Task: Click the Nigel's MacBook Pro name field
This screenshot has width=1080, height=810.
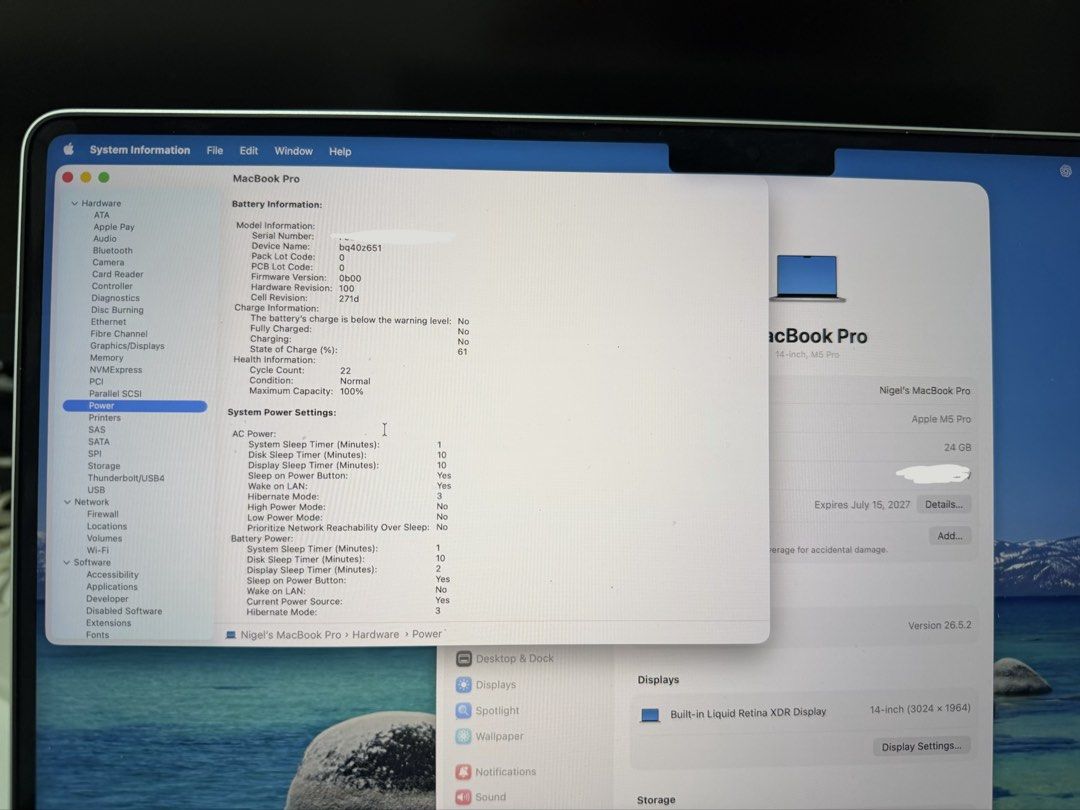Action: [x=924, y=391]
